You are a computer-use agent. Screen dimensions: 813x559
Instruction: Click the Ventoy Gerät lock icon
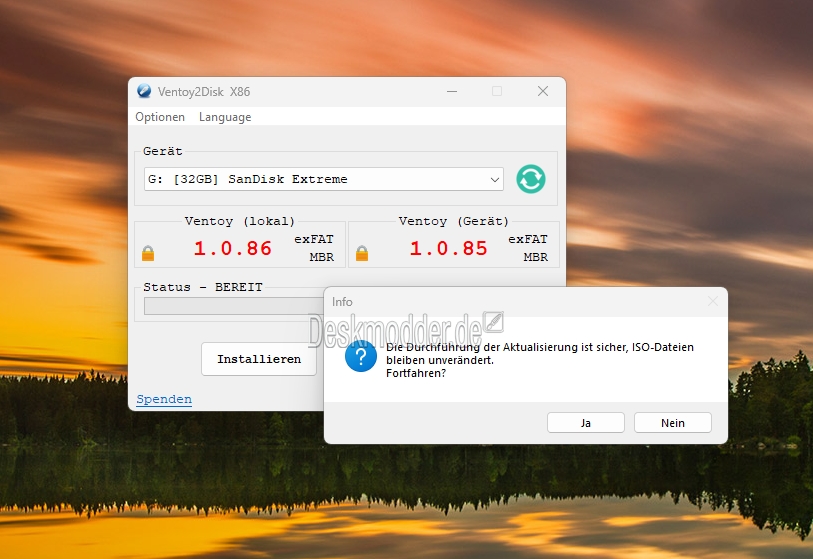pyautogui.click(x=362, y=253)
